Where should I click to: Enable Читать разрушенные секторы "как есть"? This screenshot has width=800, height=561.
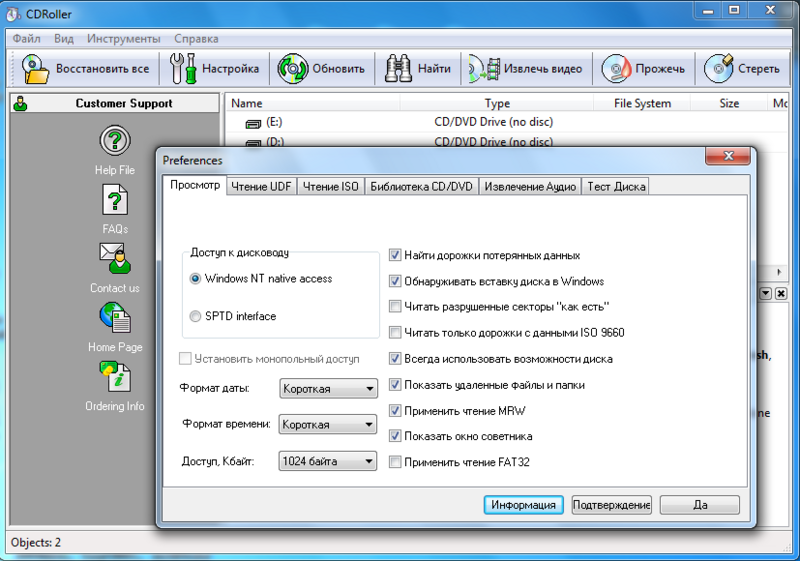pos(395,306)
